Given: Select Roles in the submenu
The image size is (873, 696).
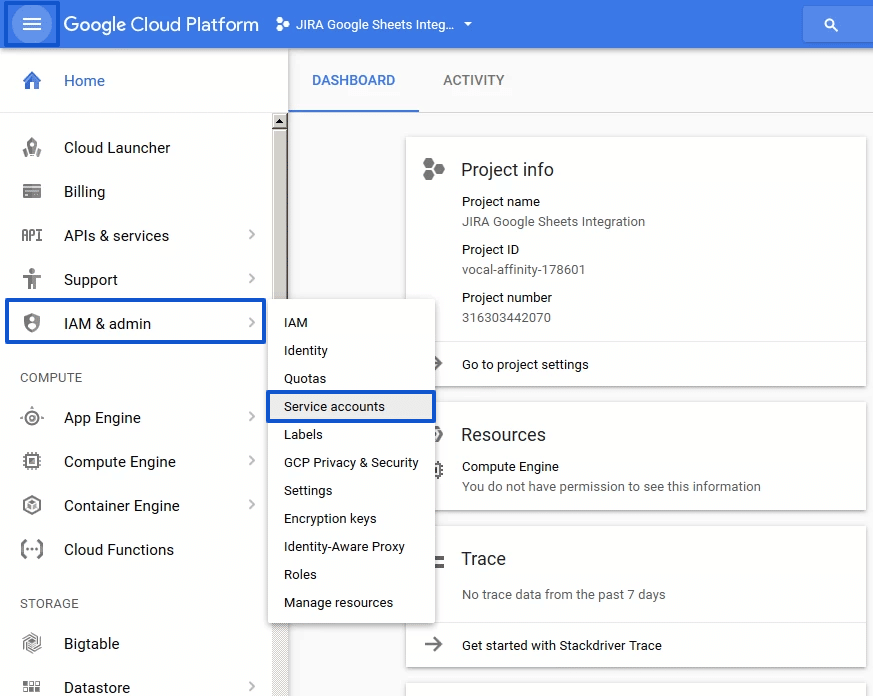Looking at the screenshot, I should pos(351,575).
